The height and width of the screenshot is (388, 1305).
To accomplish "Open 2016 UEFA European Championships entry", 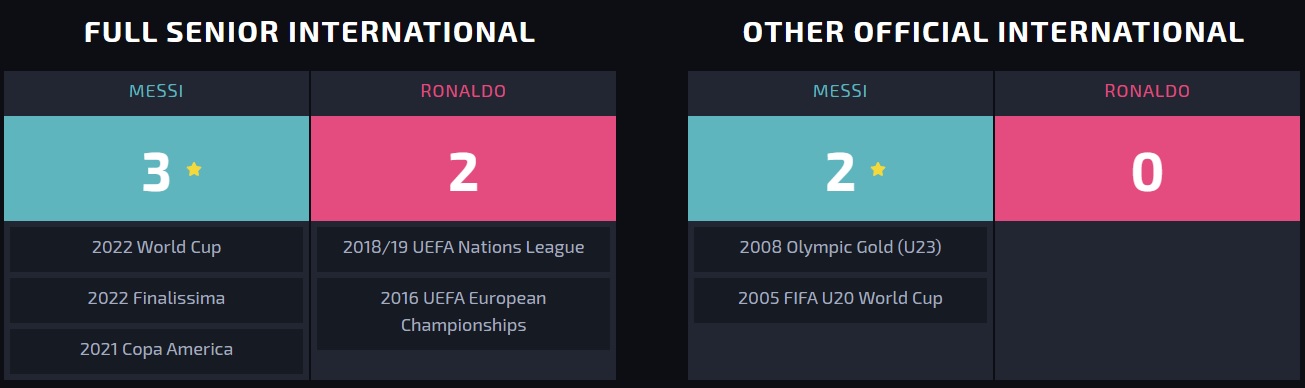I will 463,314.
